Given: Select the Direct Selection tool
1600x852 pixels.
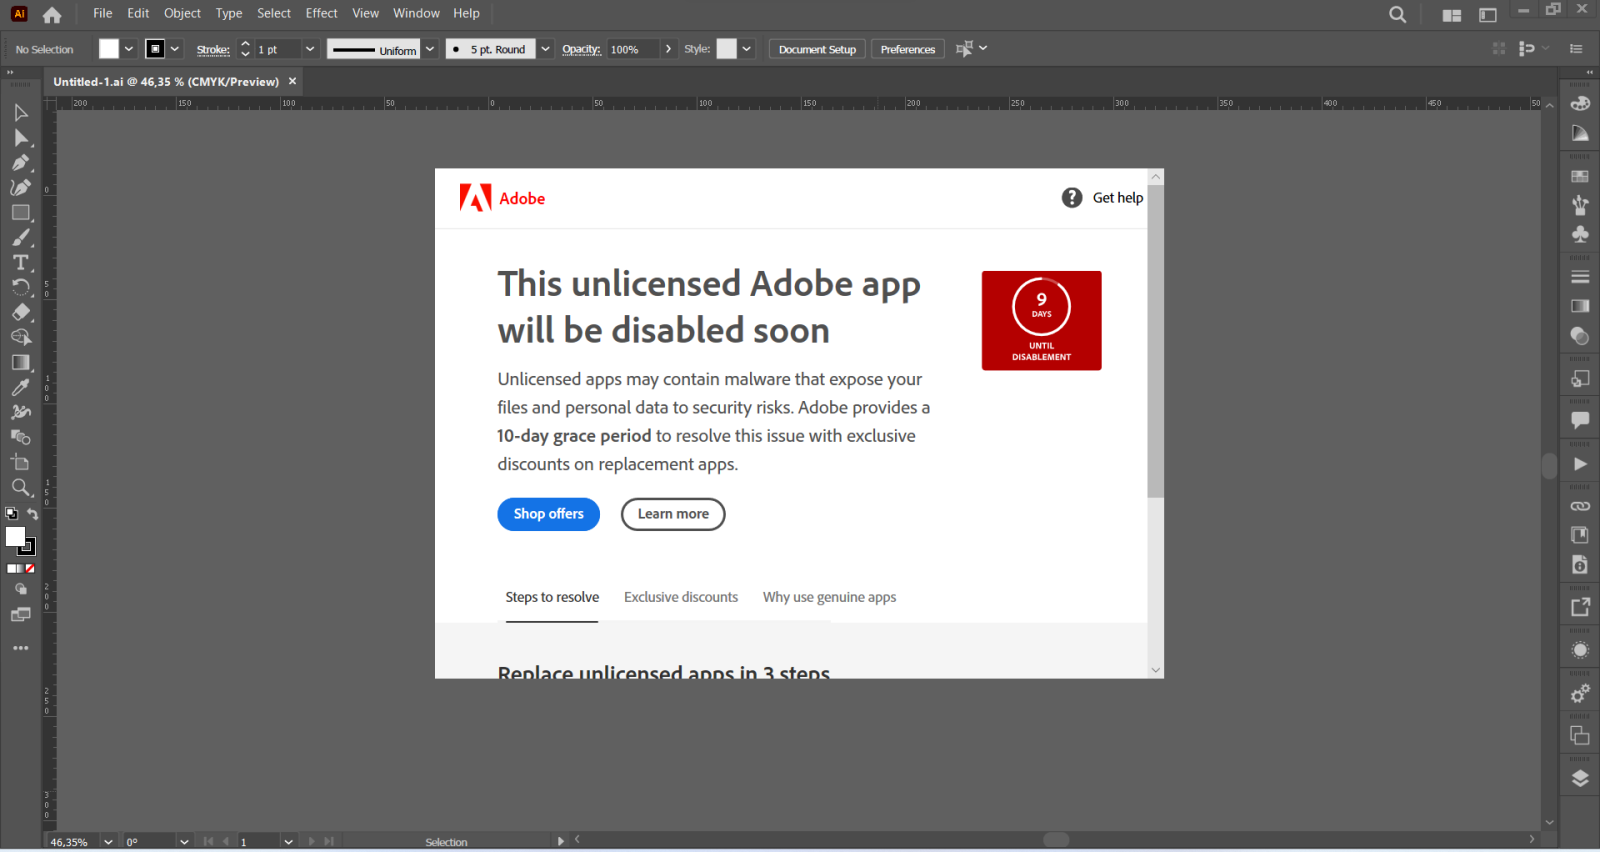Looking at the screenshot, I should [20, 138].
